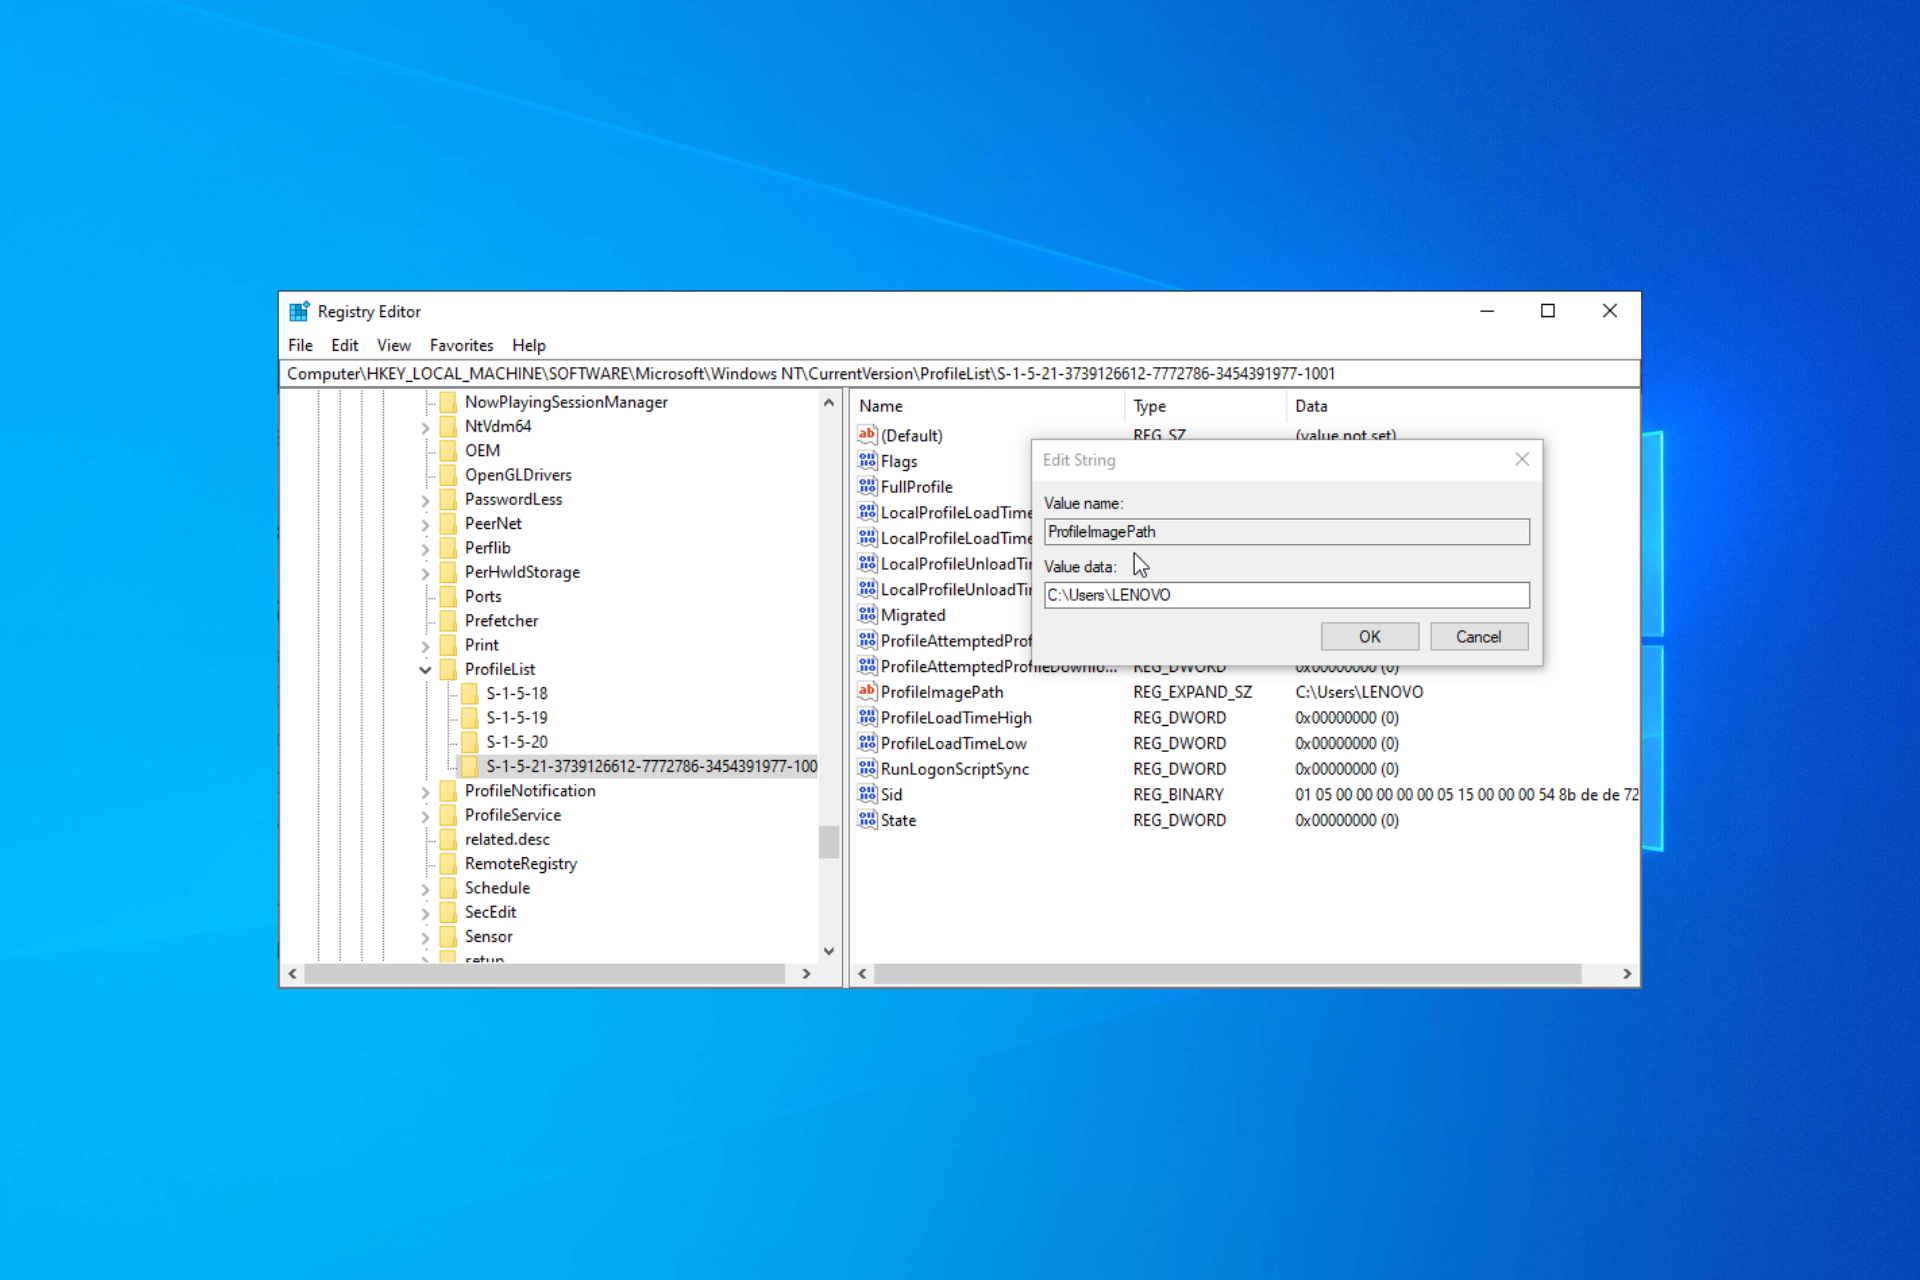
Task: Expand the Perflib key
Action: (425, 548)
